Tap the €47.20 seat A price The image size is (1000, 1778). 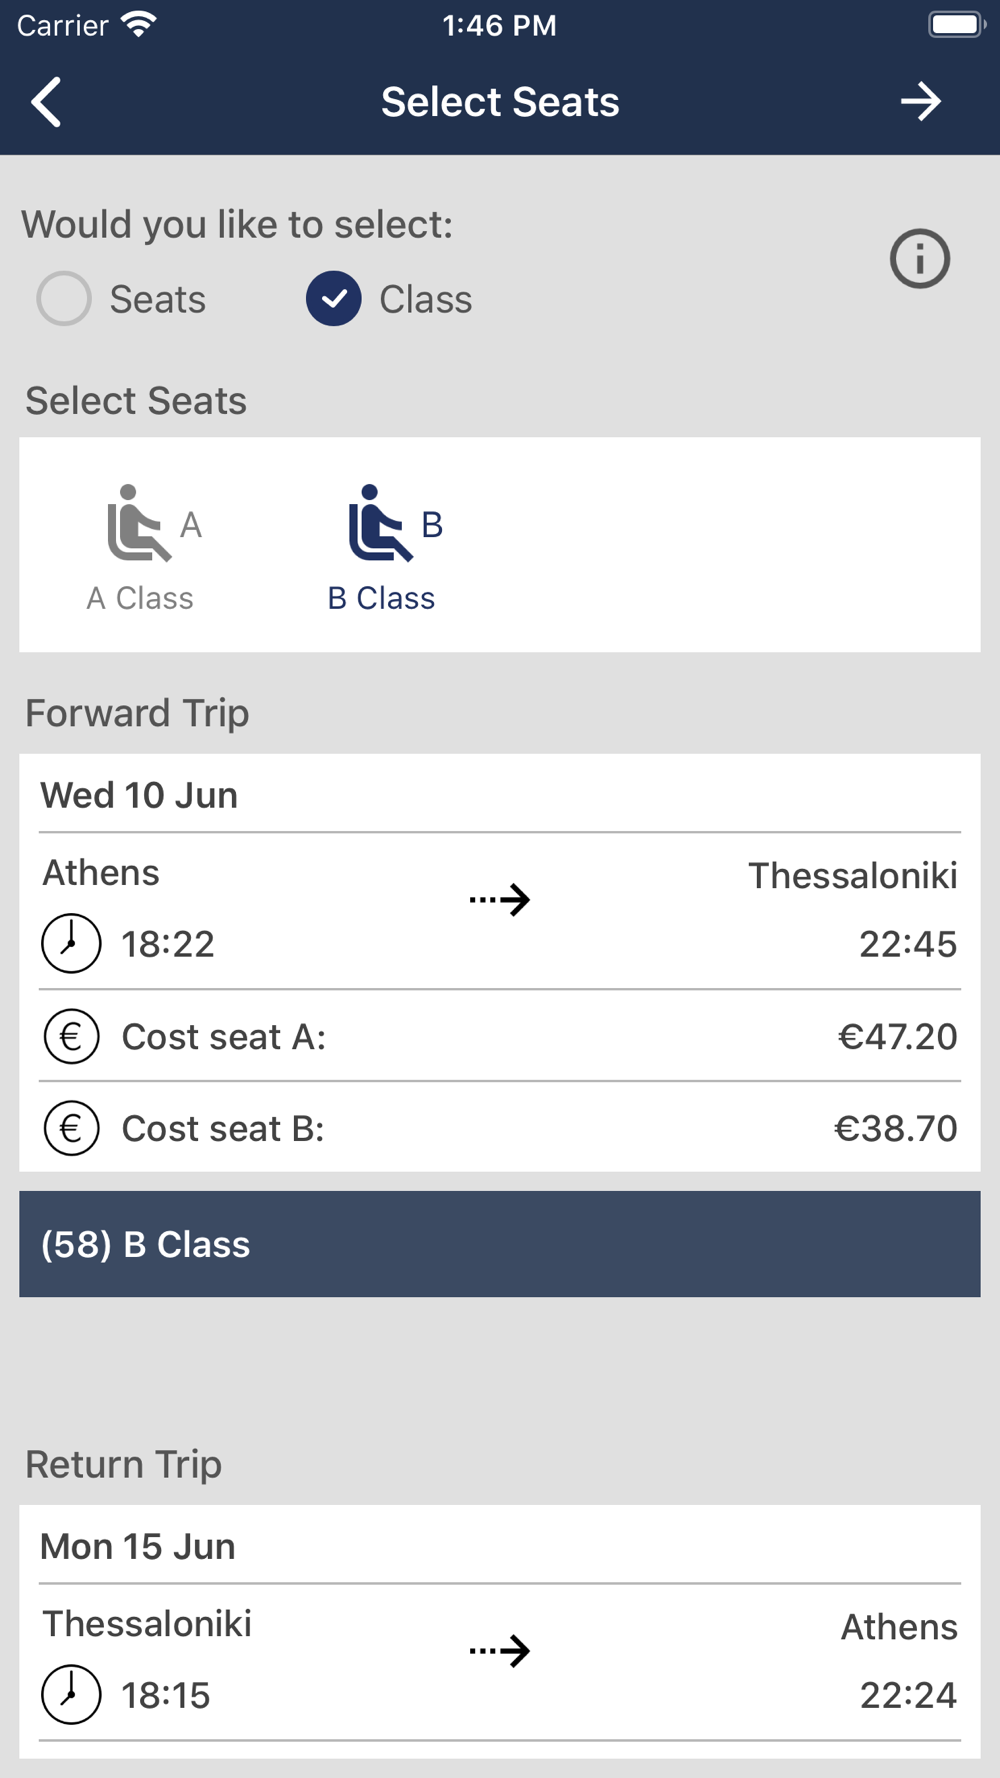pyautogui.click(x=897, y=1036)
